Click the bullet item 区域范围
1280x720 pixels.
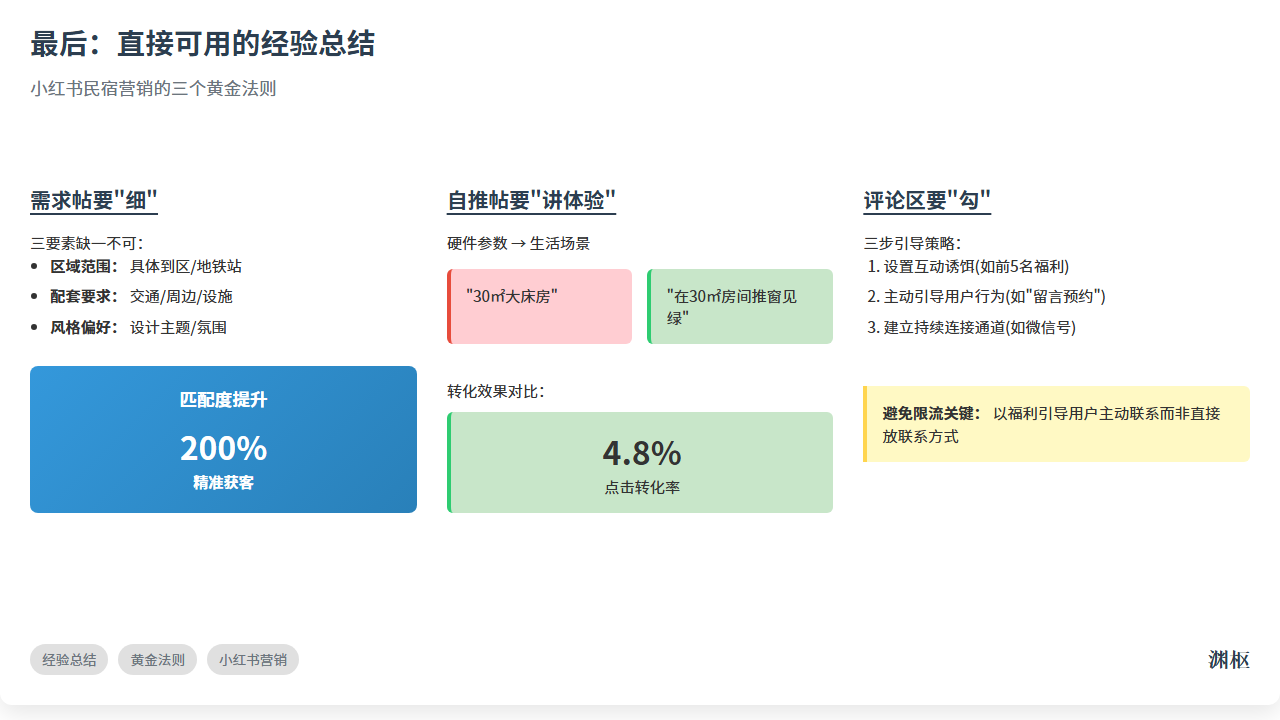[146, 267]
